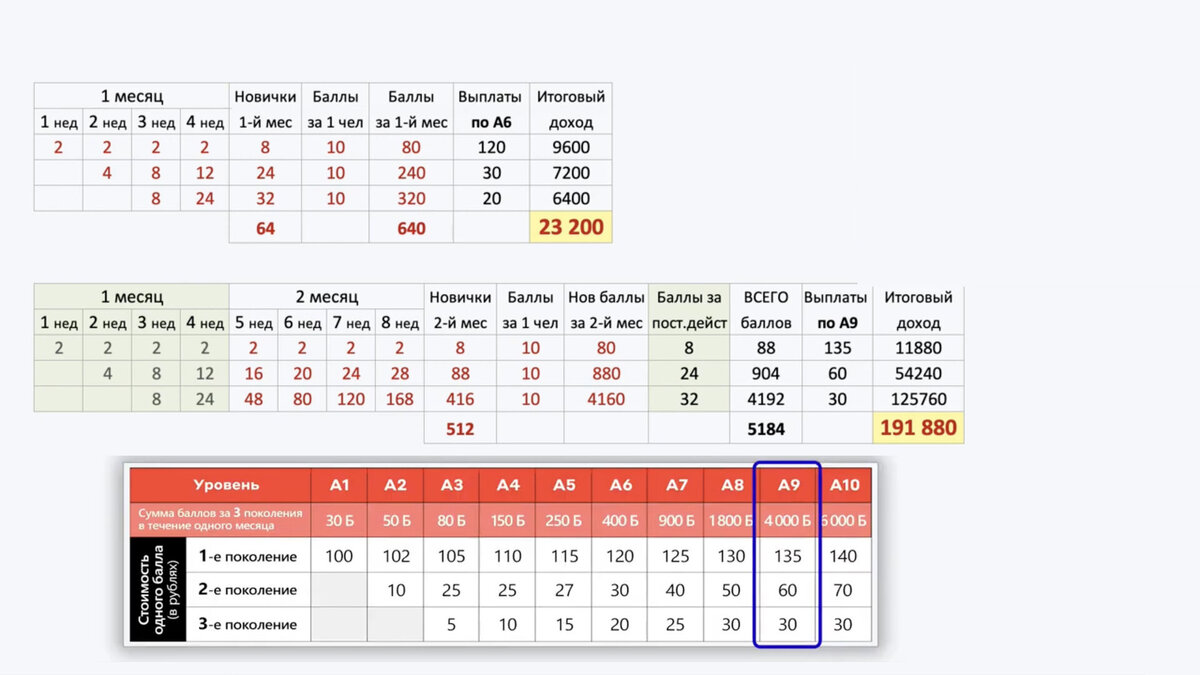The image size is (1200, 675).
Task: Click the new points cell 4160
Action: (605, 399)
